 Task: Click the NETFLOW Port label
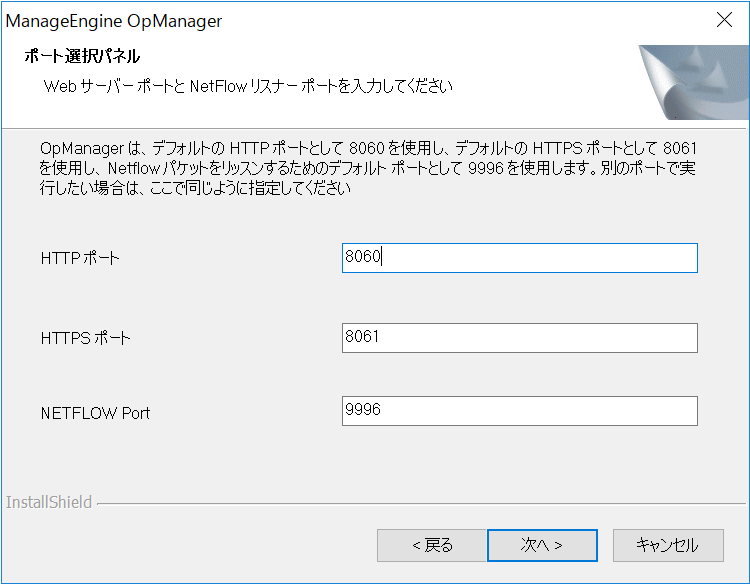click(x=95, y=413)
